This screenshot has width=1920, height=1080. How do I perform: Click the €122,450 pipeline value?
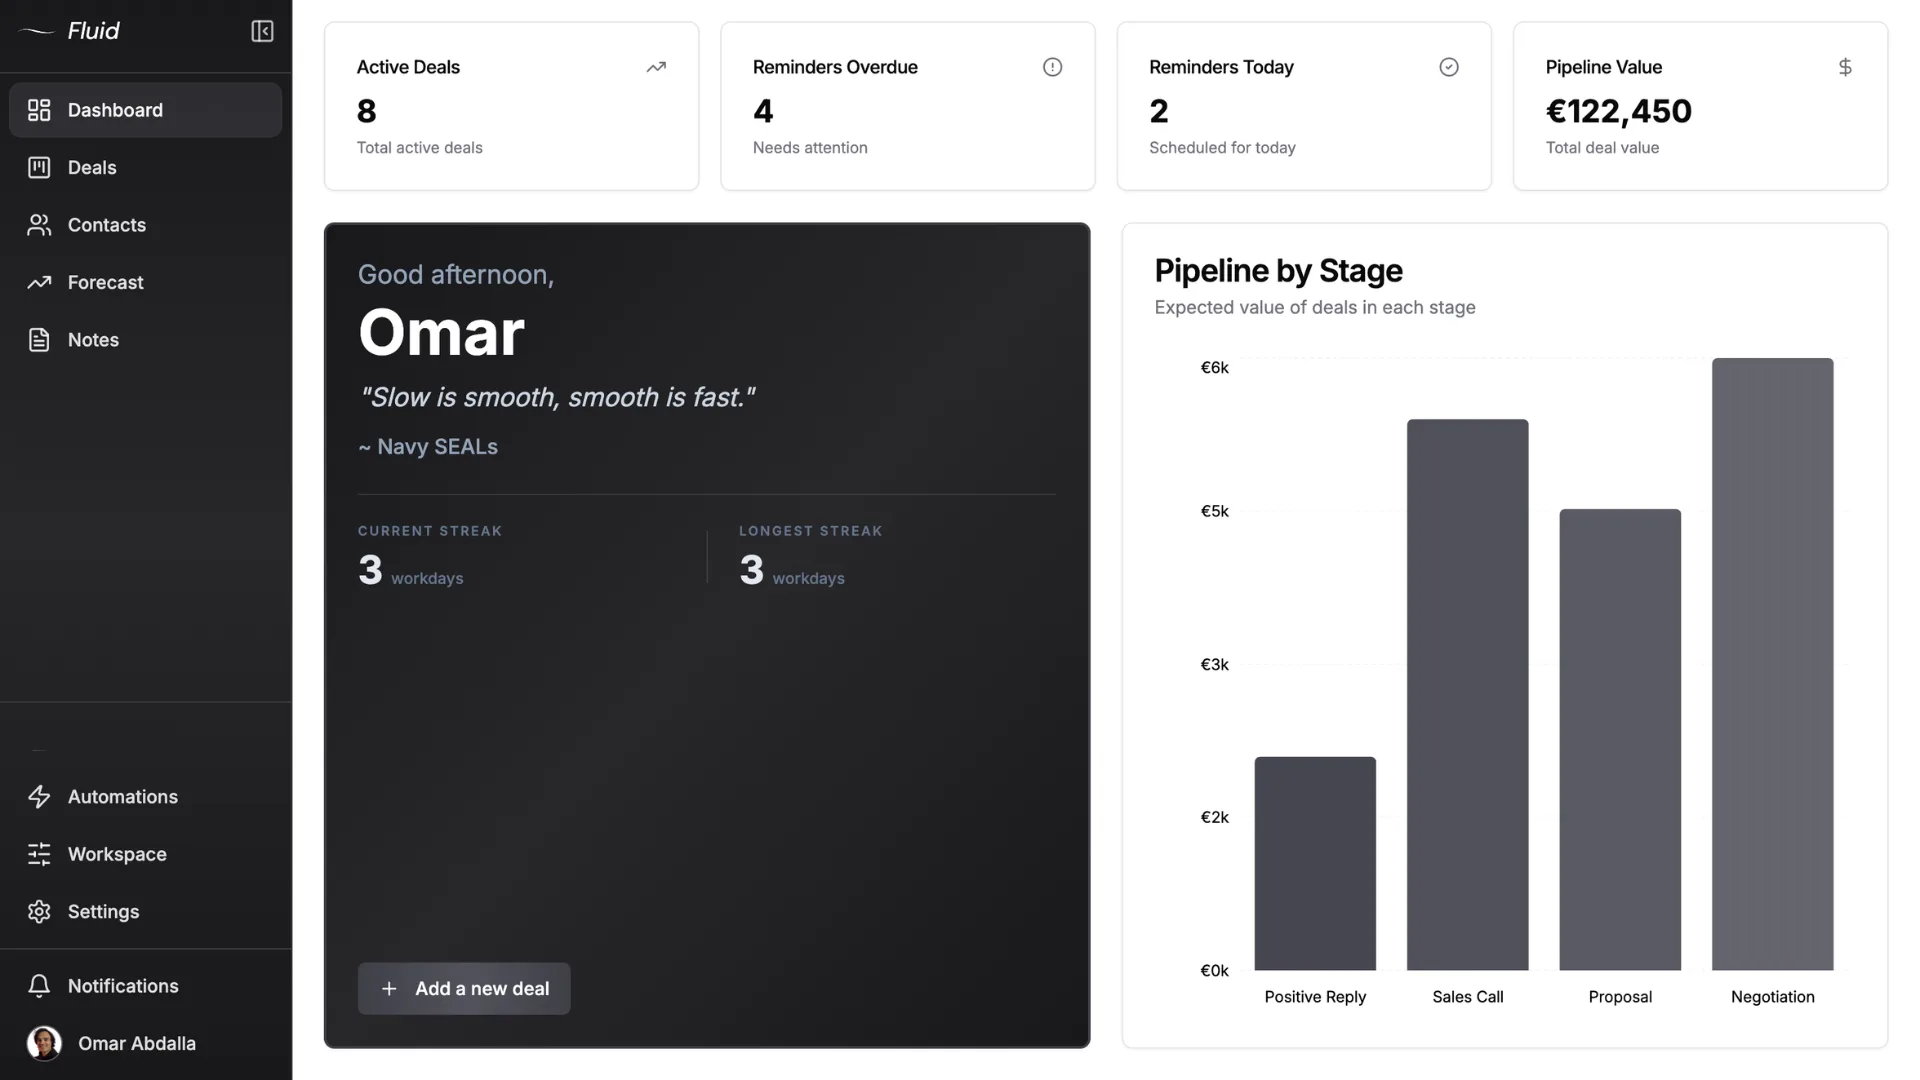(x=1618, y=111)
